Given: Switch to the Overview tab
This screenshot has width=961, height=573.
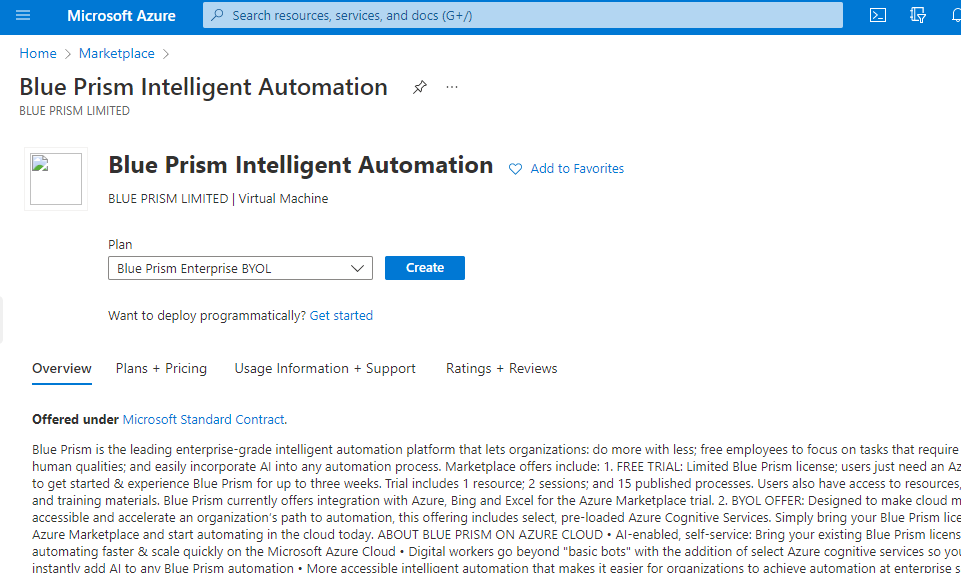Looking at the screenshot, I should [62, 369].
